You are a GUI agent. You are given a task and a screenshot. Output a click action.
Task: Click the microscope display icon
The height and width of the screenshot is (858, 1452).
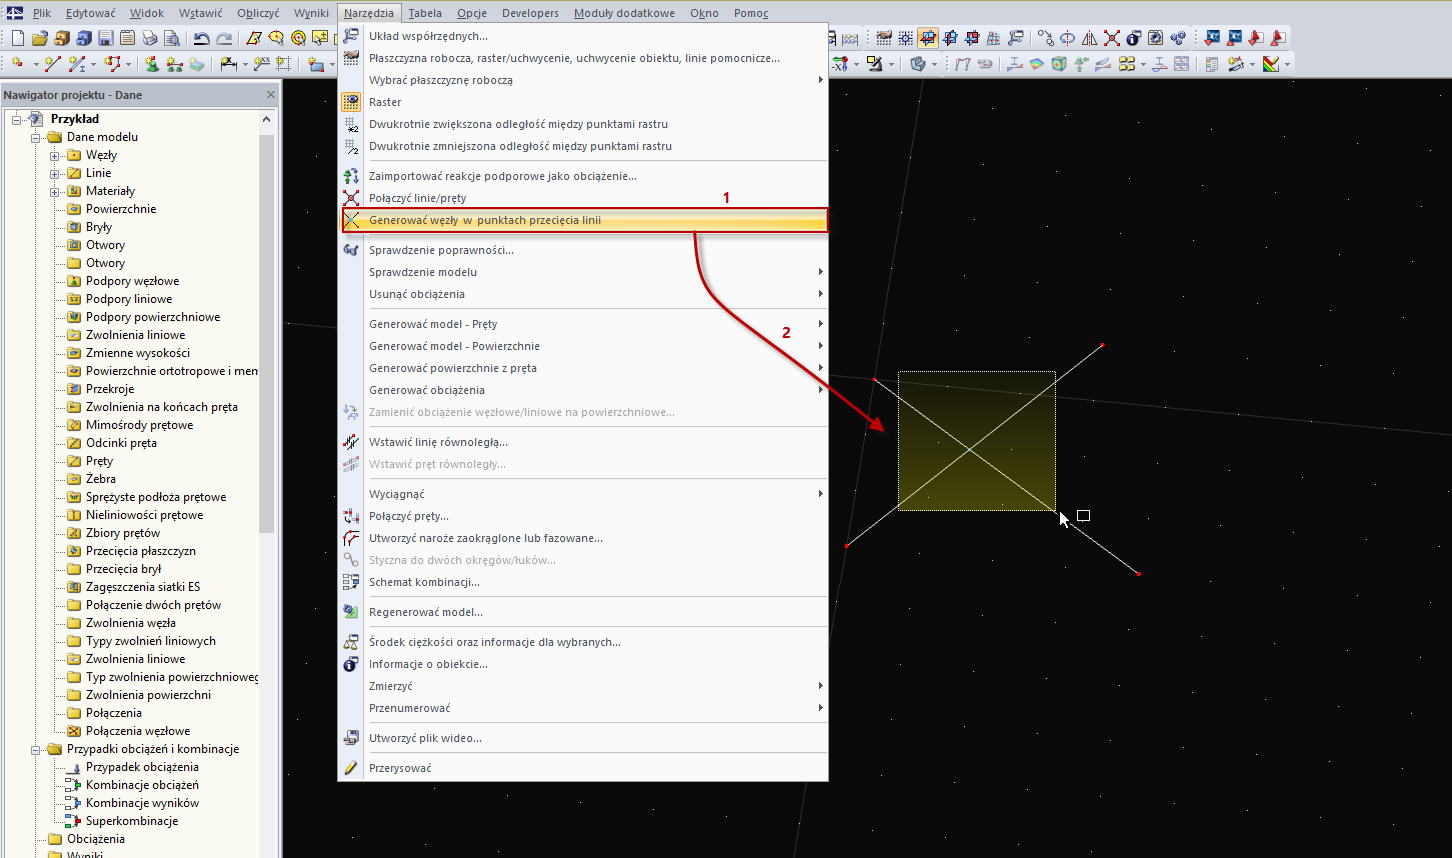pos(875,63)
